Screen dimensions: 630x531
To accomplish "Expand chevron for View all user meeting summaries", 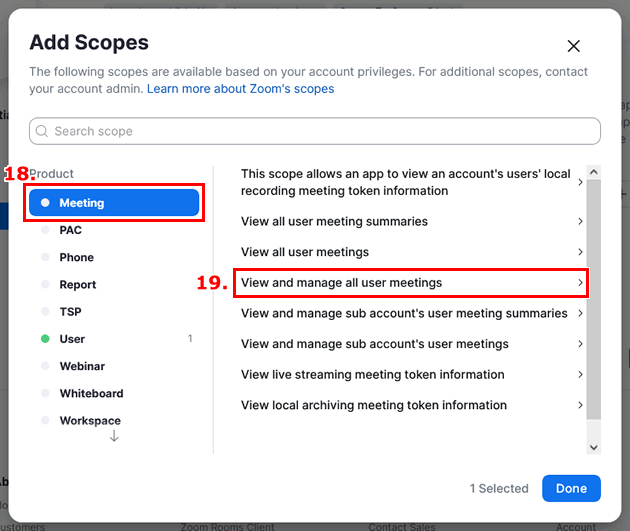I will point(580,221).
